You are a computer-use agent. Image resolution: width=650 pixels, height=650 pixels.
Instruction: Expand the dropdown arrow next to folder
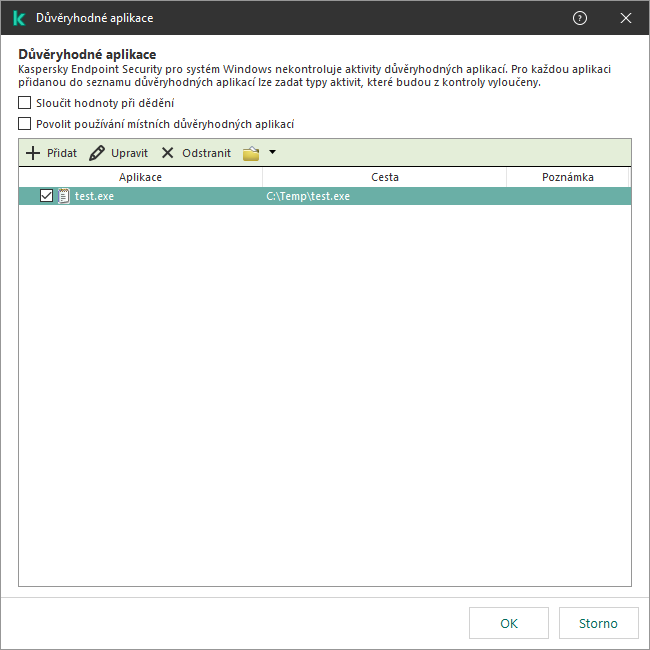pos(272,152)
